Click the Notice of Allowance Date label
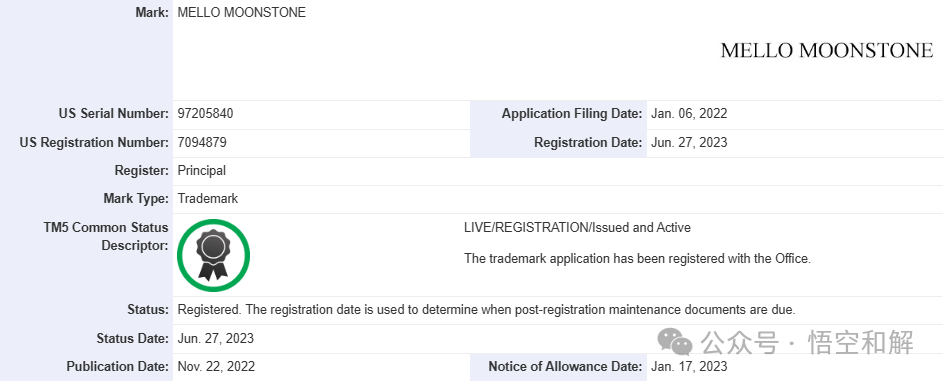Screen dimensions: 944x381 pyautogui.click(x=565, y=367)
